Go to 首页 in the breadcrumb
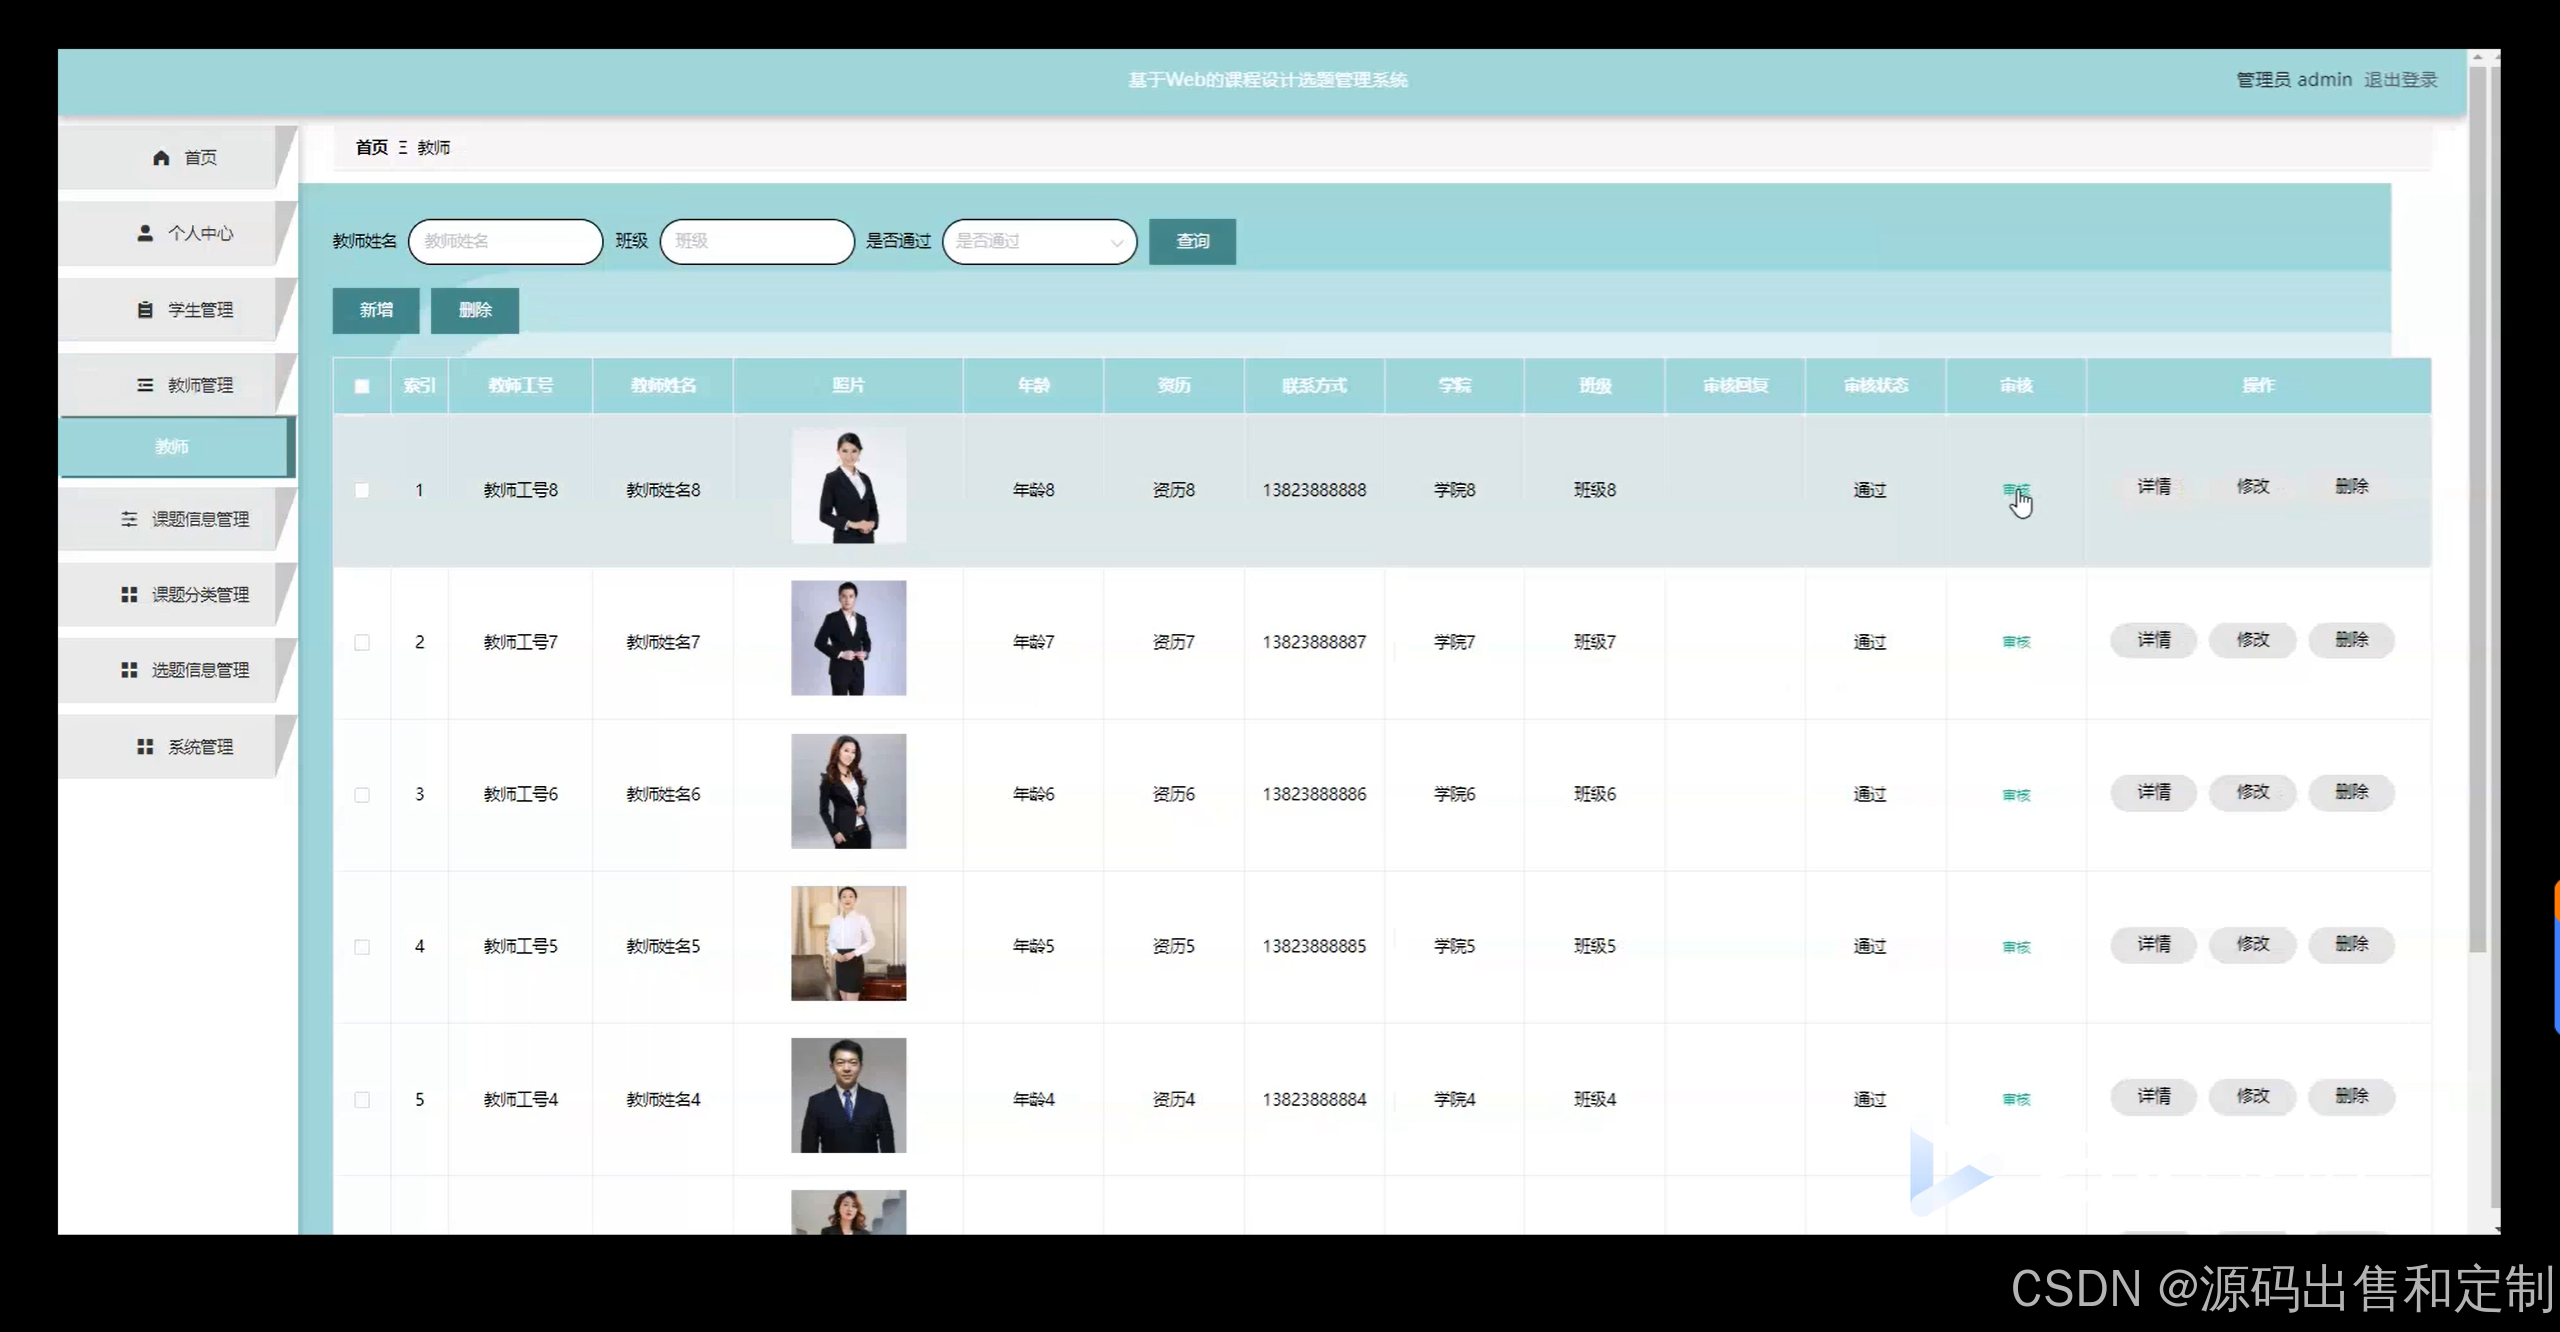This screenshot has width=2560, height=1332. pos(372,147)
